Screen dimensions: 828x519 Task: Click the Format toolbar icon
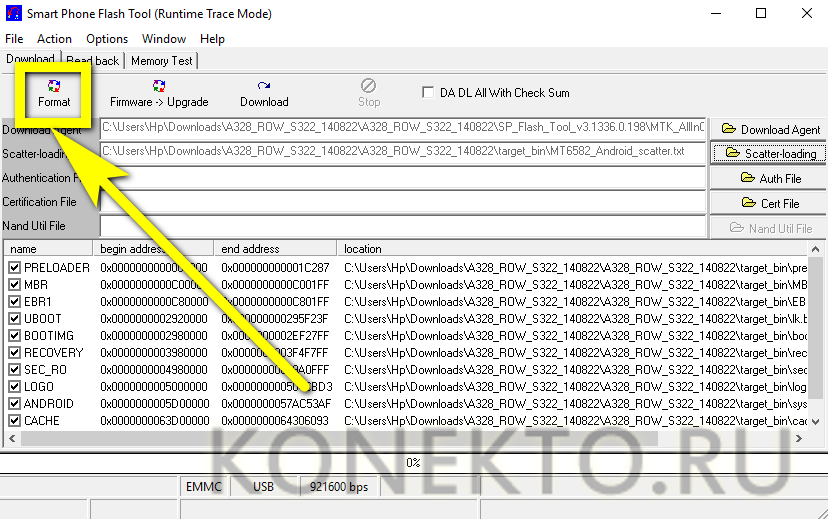[54, 94]
